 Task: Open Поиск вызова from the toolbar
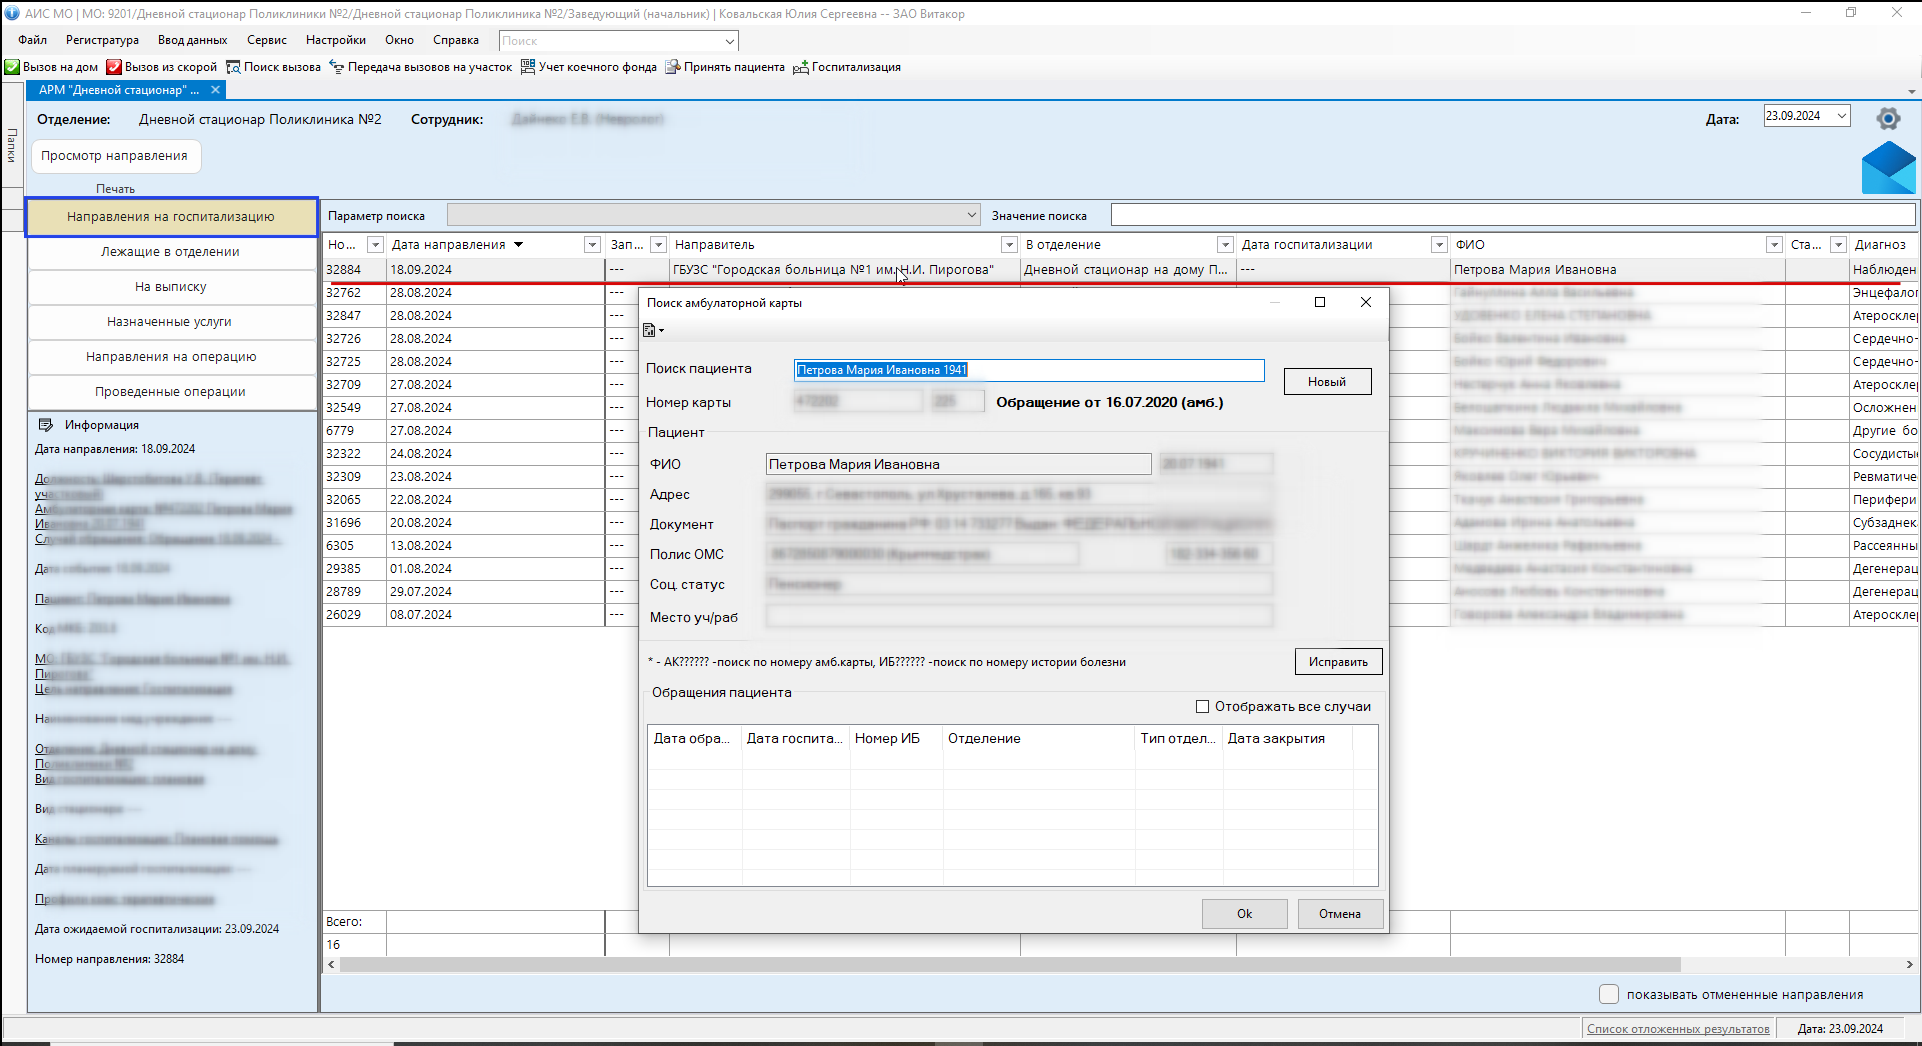pyautogui.click(x=233, y=67)
